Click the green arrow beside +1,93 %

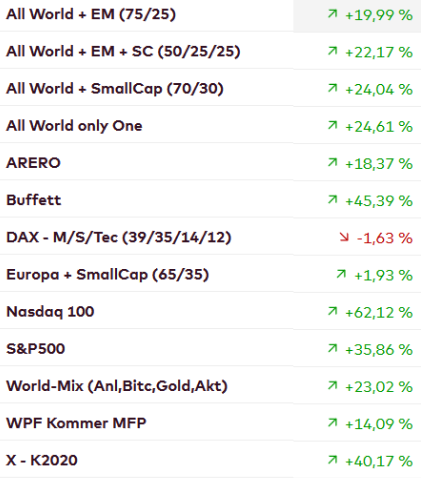tap(341, 274)
